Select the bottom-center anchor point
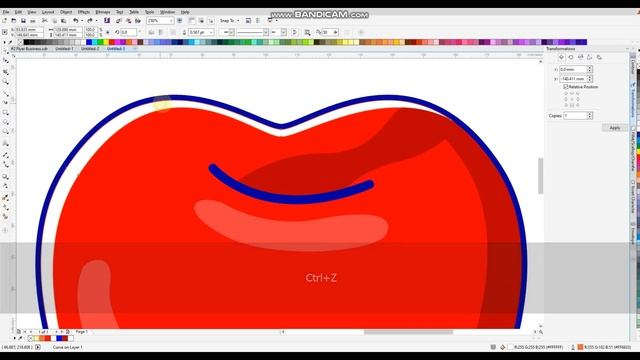Image resolution: width=640 pixels, height=360 pixels. tap(572, 105)
